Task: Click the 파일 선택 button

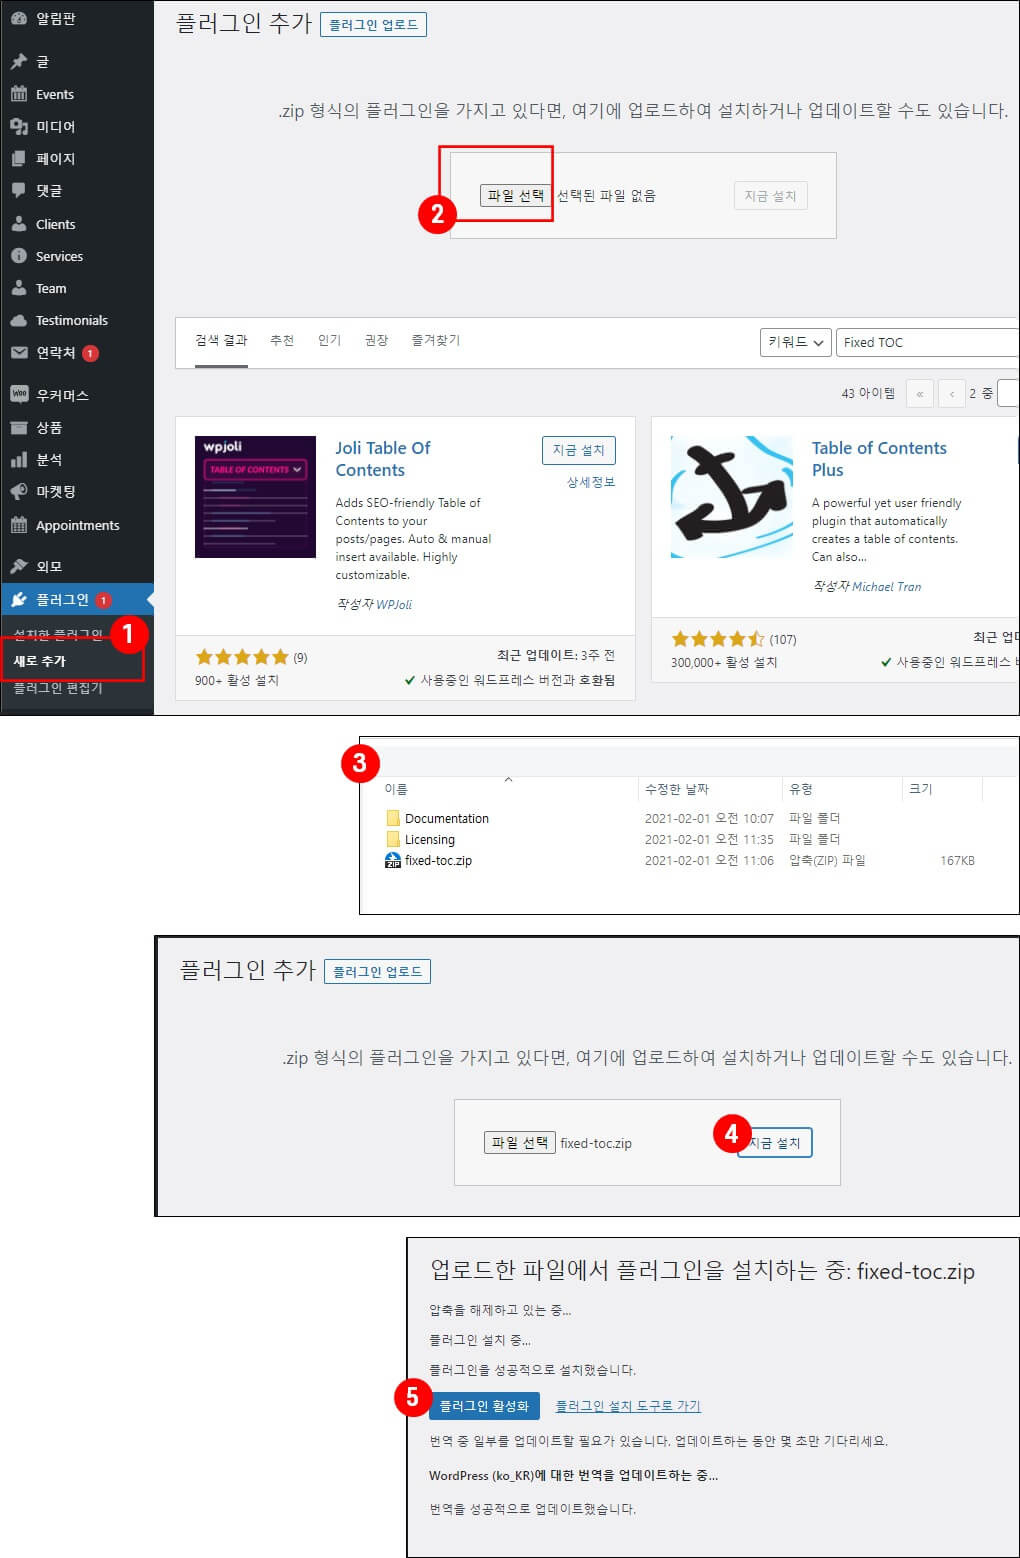Action: click(x=518, y=195)
